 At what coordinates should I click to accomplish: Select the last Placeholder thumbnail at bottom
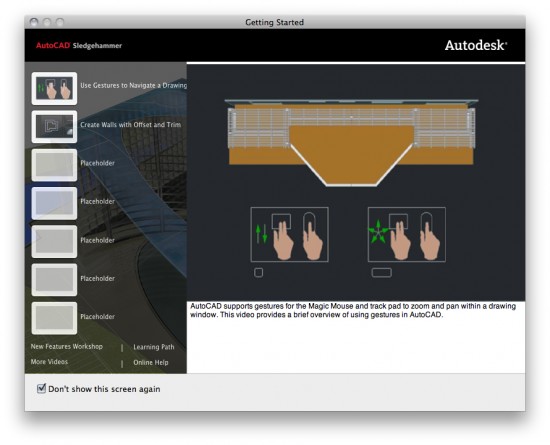pyautogui.click(x=54, y=318)
